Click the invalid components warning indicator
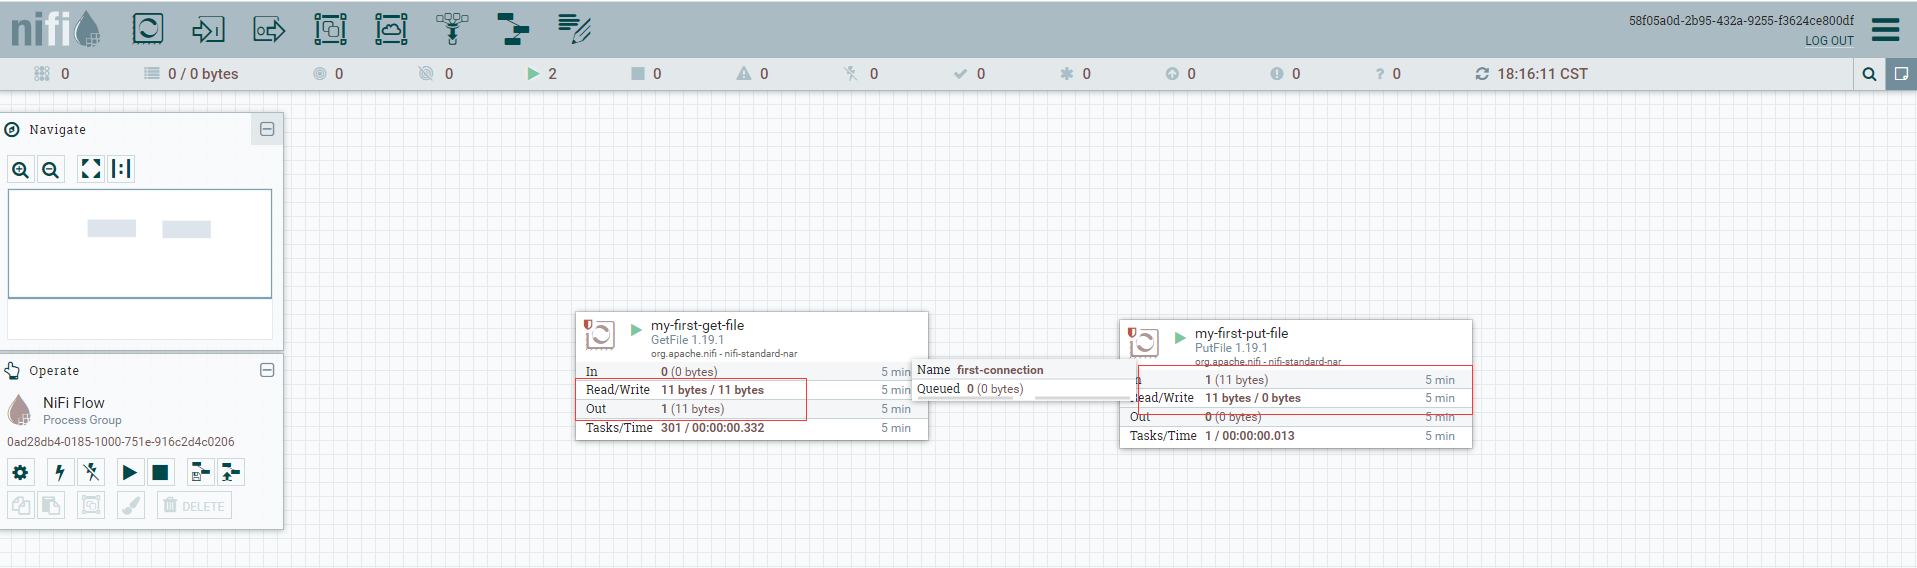Image resolution: width=1917 pixels, height=568 pixels. pyautogui.click(x=743, y=74)
